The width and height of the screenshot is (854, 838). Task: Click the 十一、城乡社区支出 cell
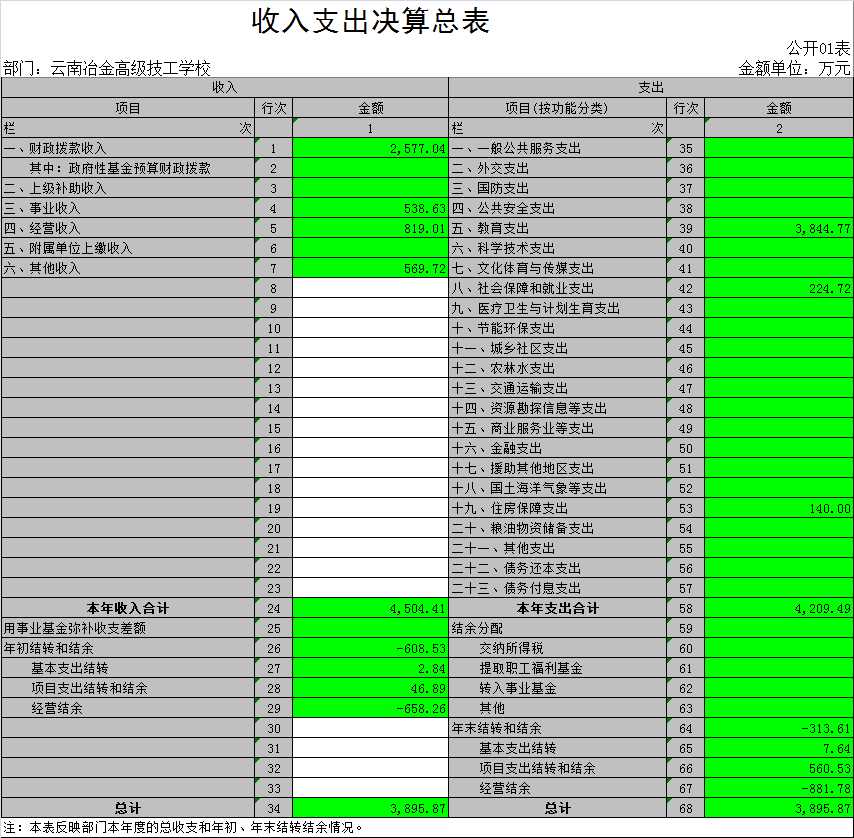(x=558, y=348)
